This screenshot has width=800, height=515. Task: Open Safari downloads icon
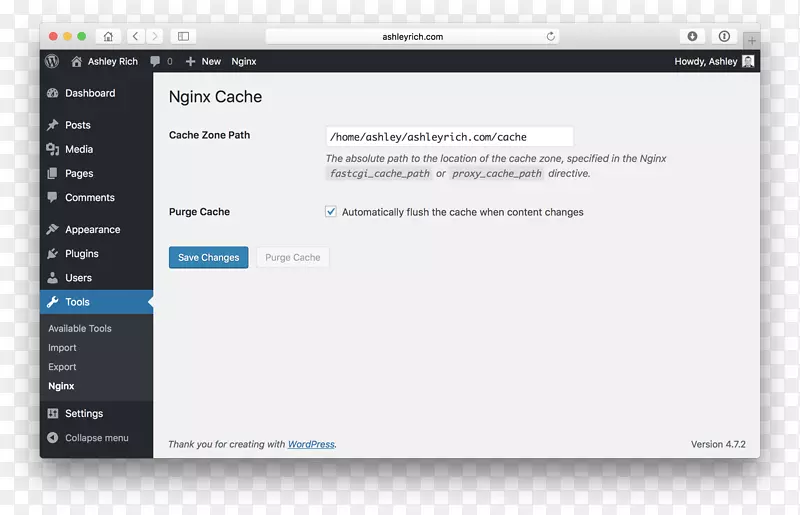coord(692,36)
